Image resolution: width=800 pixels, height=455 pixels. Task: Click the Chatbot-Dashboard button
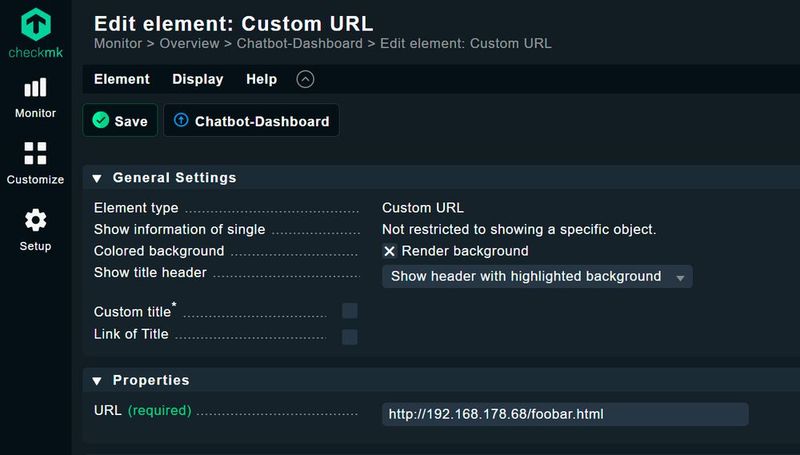click(251, 120)
